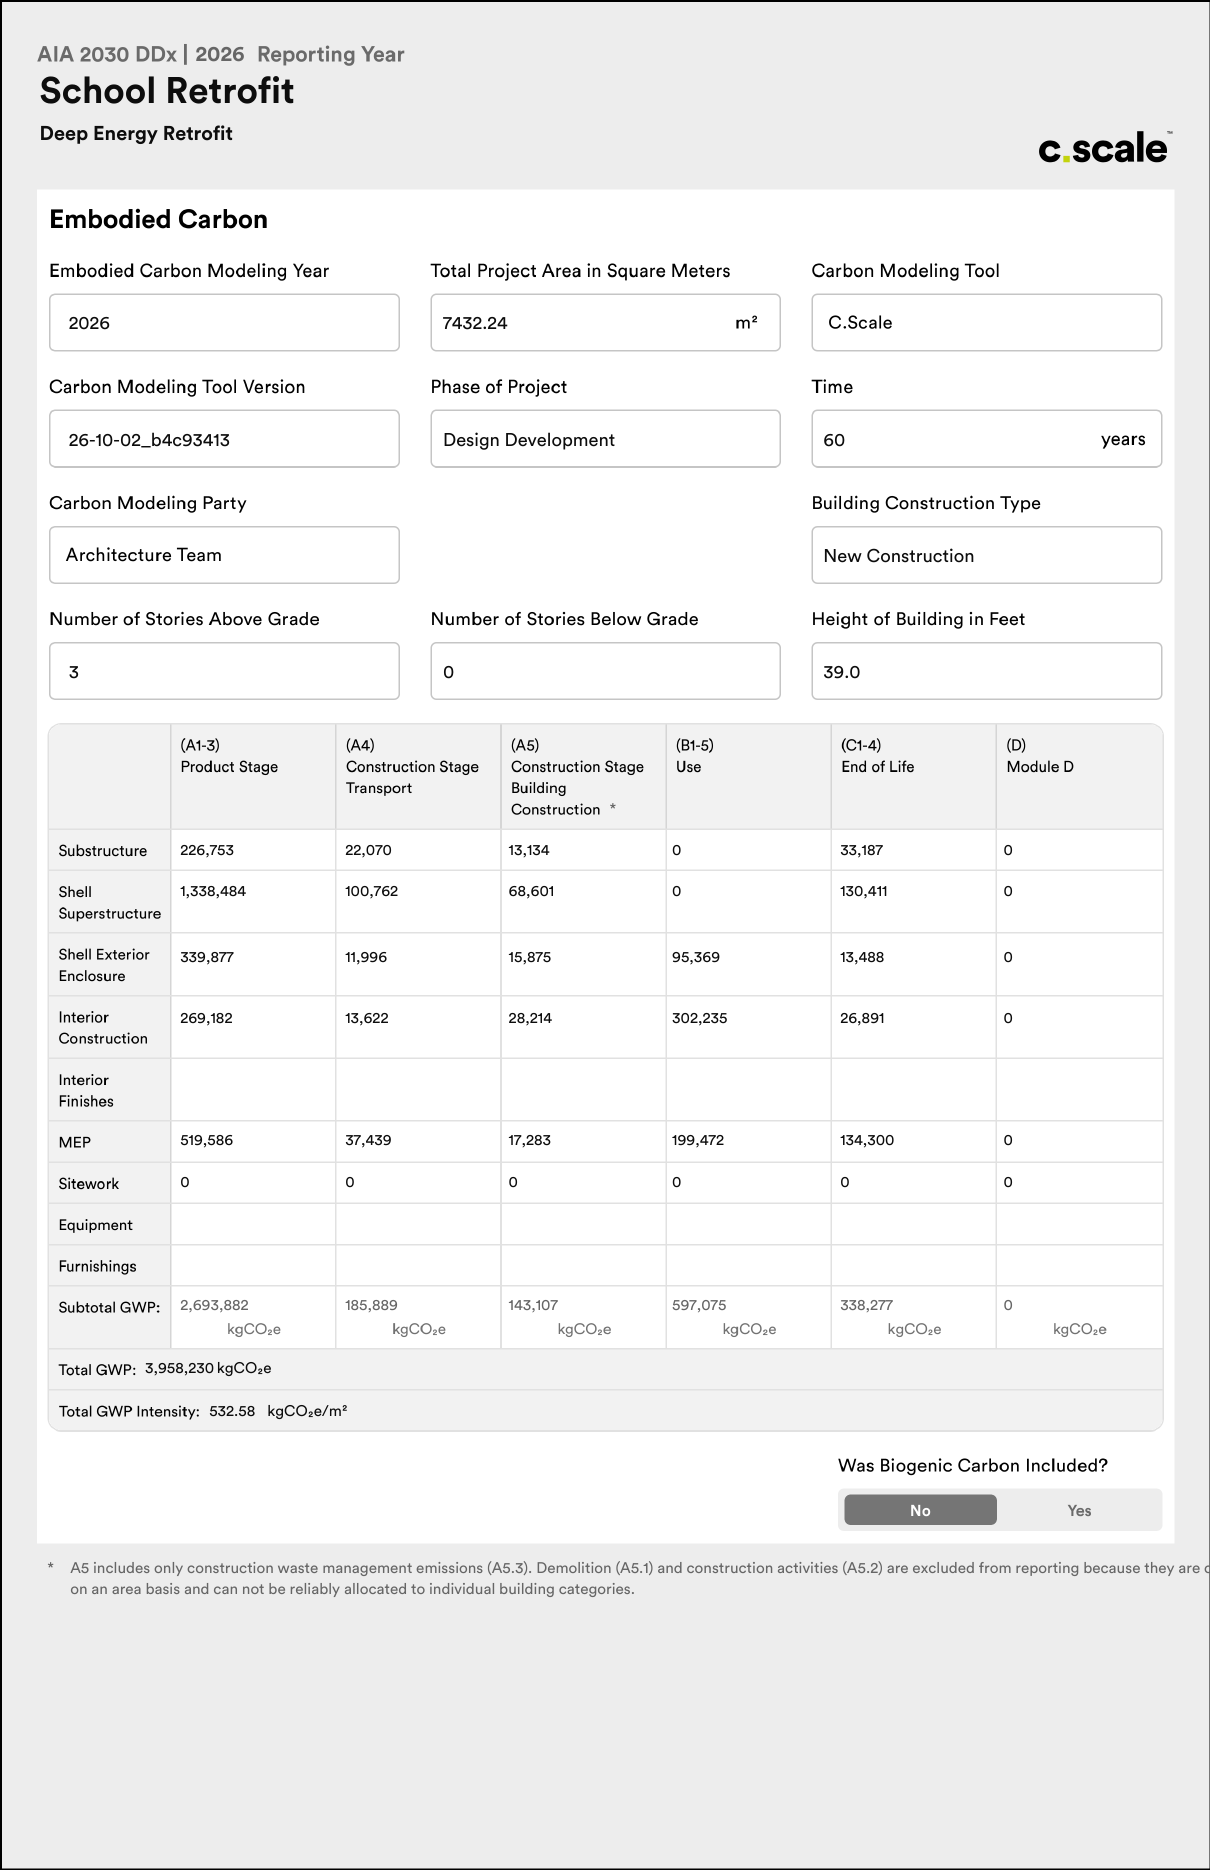1210x1870 pixels.
Task: Click the (C1-4) End of Life header
Action: point(913,777)
